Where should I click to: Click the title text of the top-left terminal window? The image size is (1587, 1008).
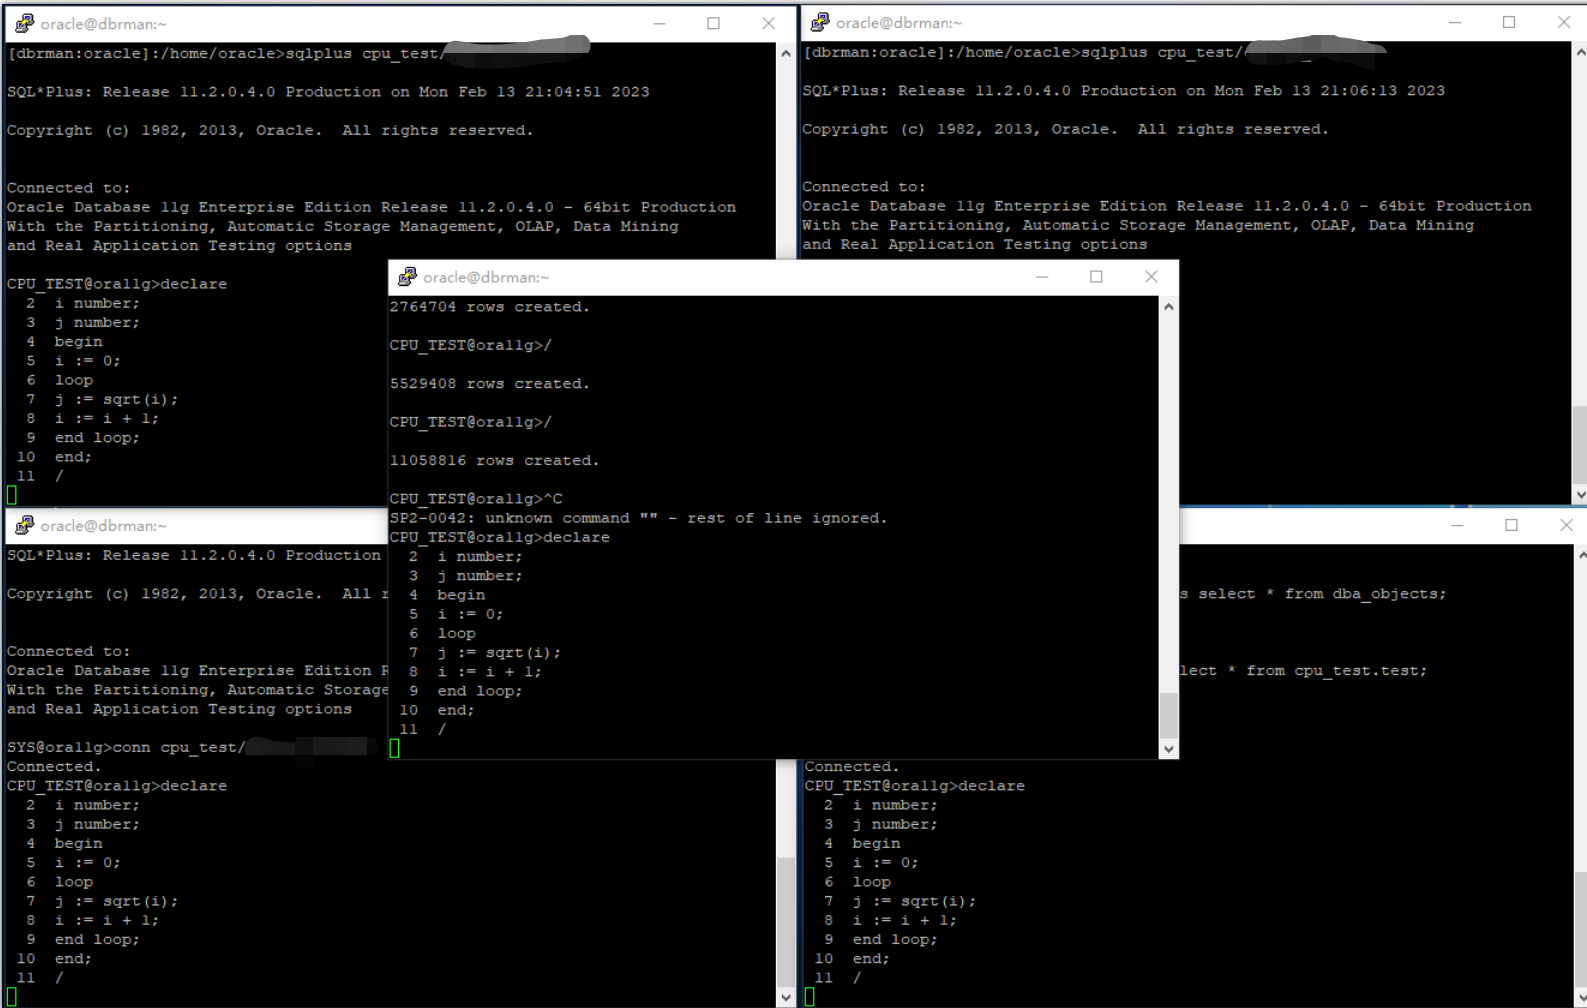[104, 24]
